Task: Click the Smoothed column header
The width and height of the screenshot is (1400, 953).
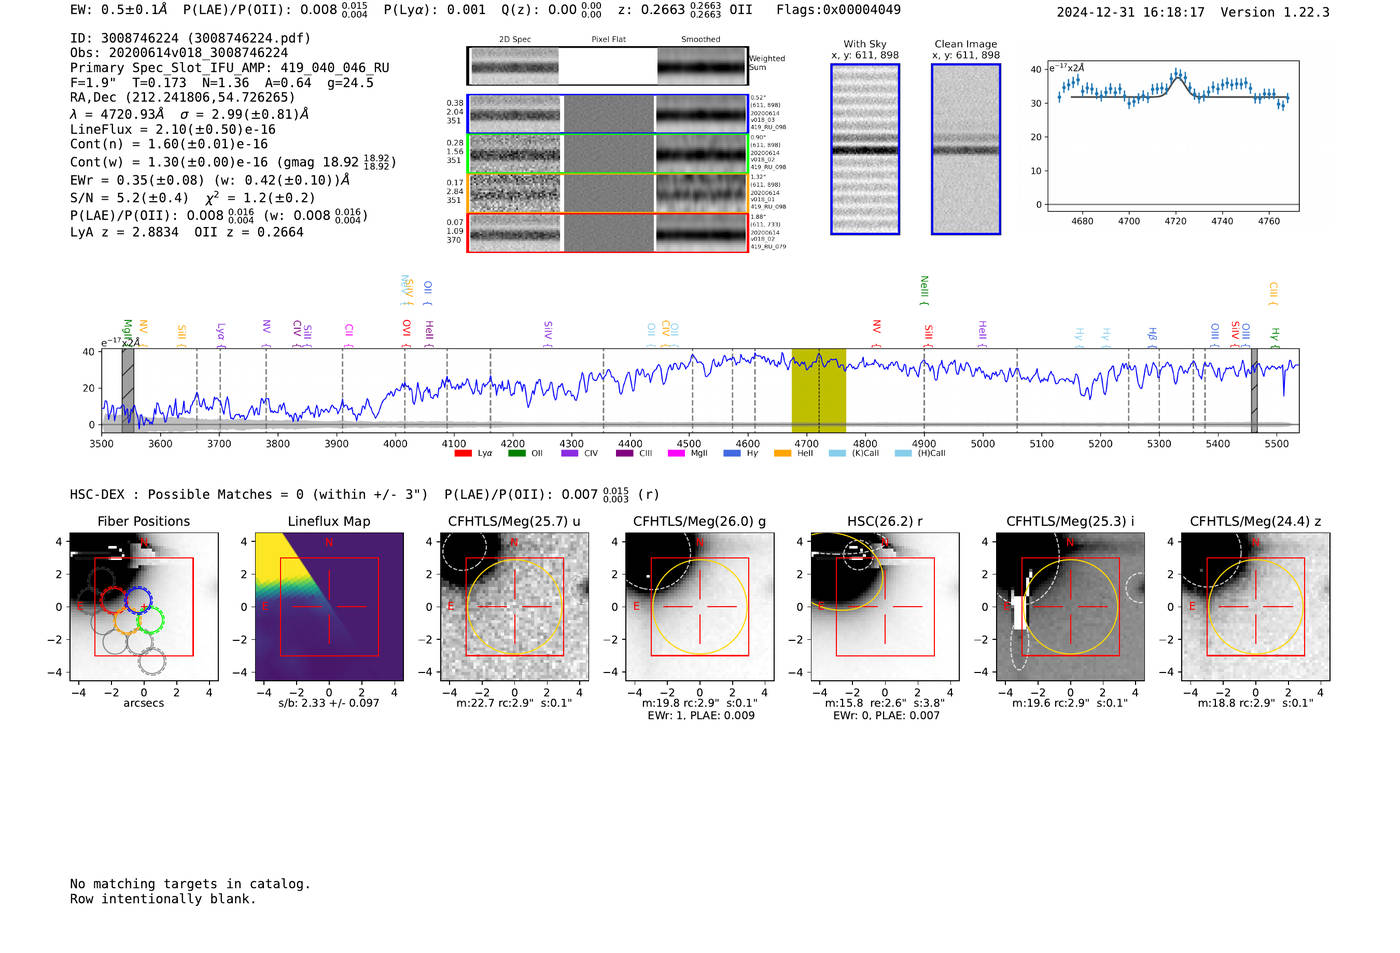Action: click(x=700, y=40)
